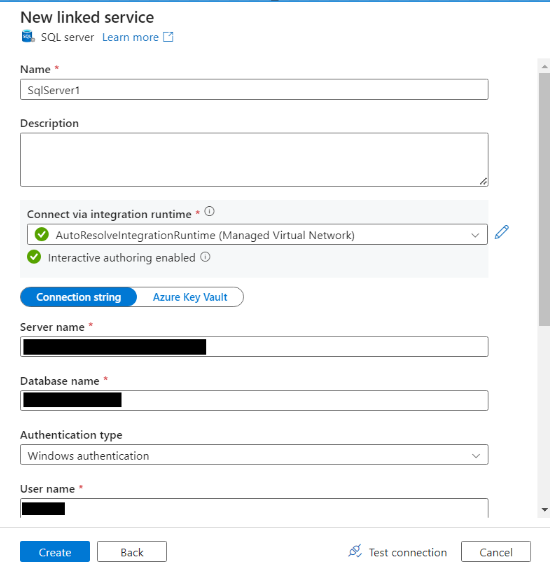Click the Create button

click(55, 552)
